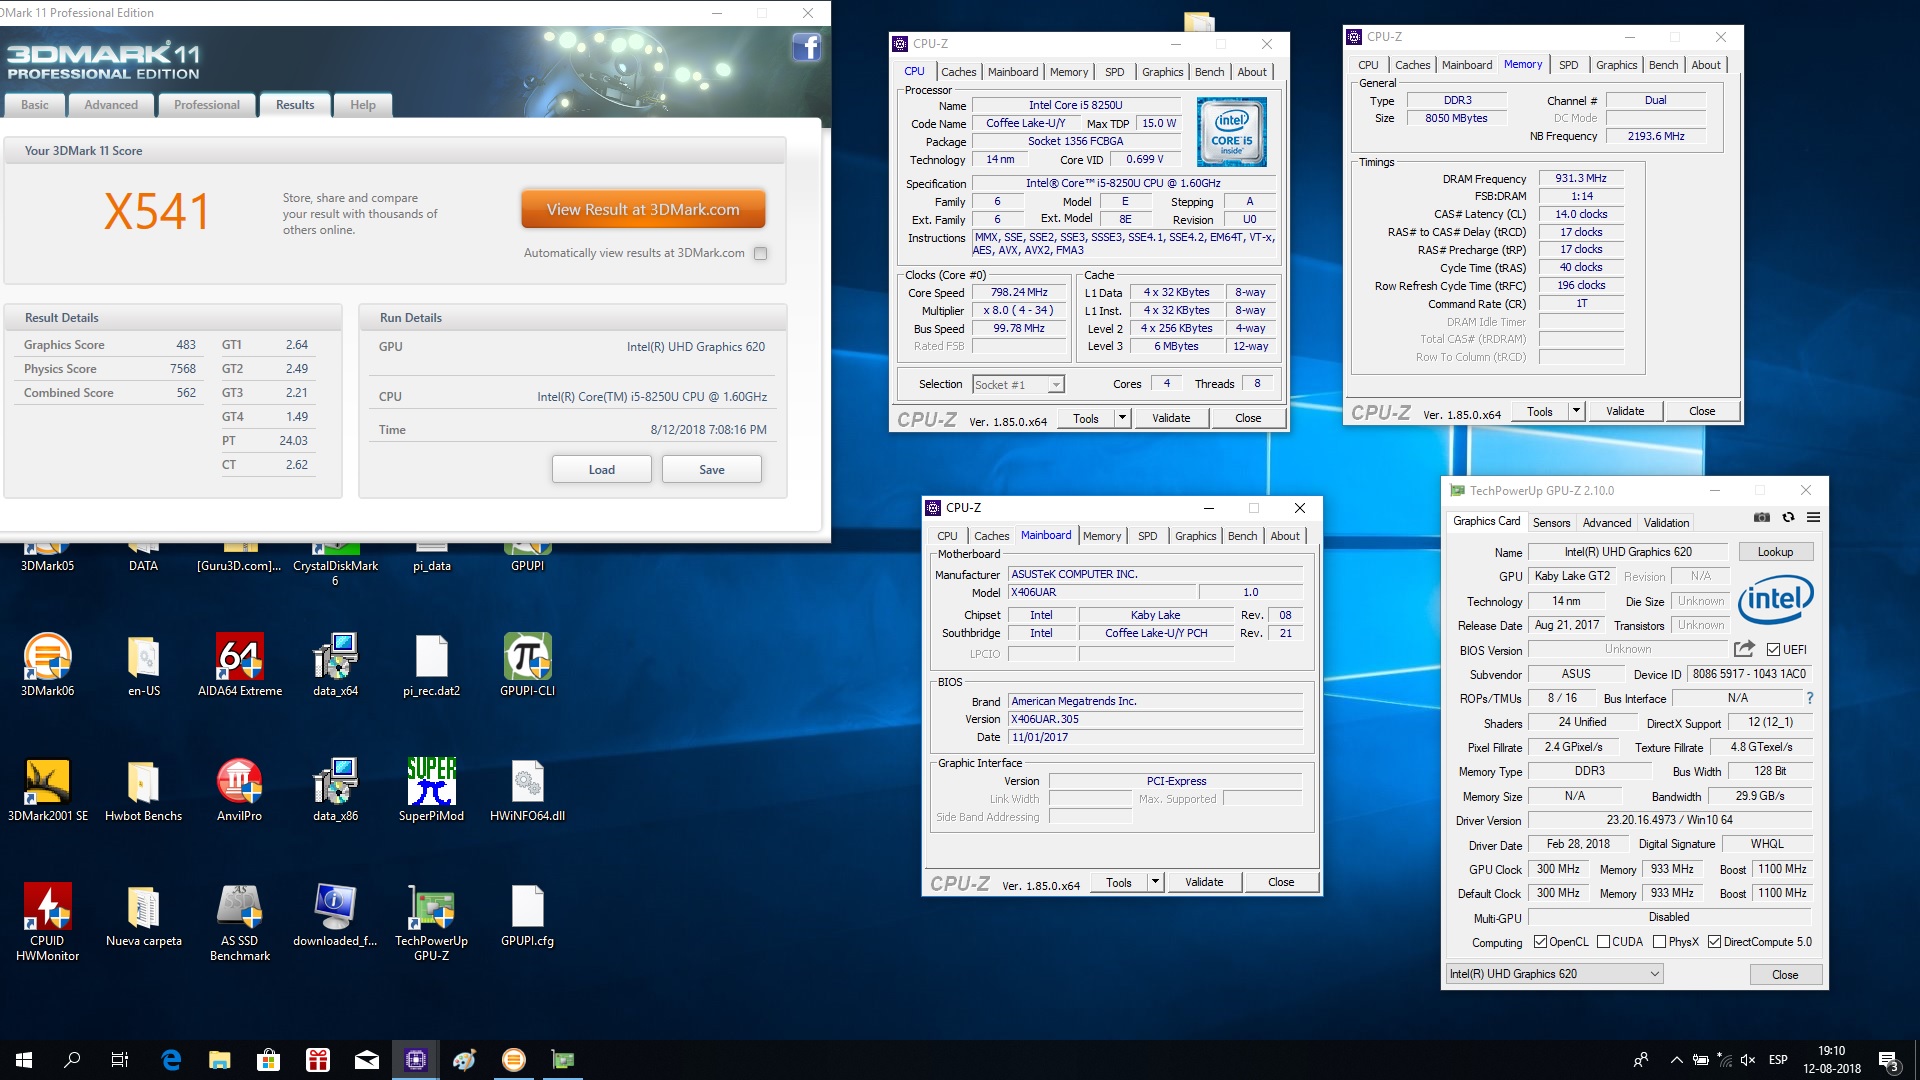This screenshot has width=1920, height=1080.
Task: Open the GPU-Z hamburger menu icon
Action: [x=1813, y=518]
